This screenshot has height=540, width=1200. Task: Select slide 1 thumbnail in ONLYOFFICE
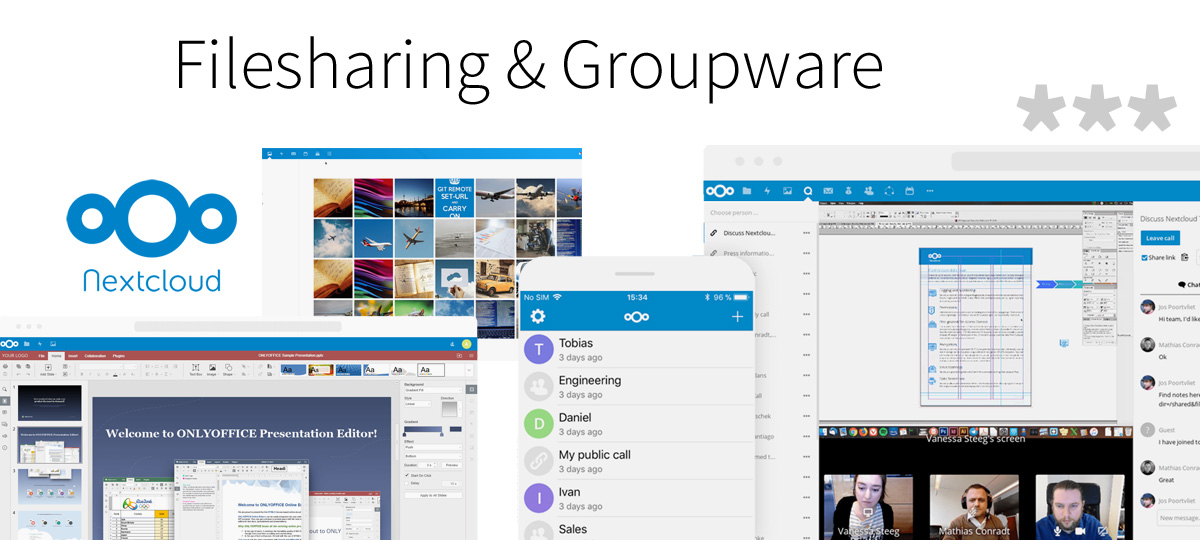click(x=50, y=402)
